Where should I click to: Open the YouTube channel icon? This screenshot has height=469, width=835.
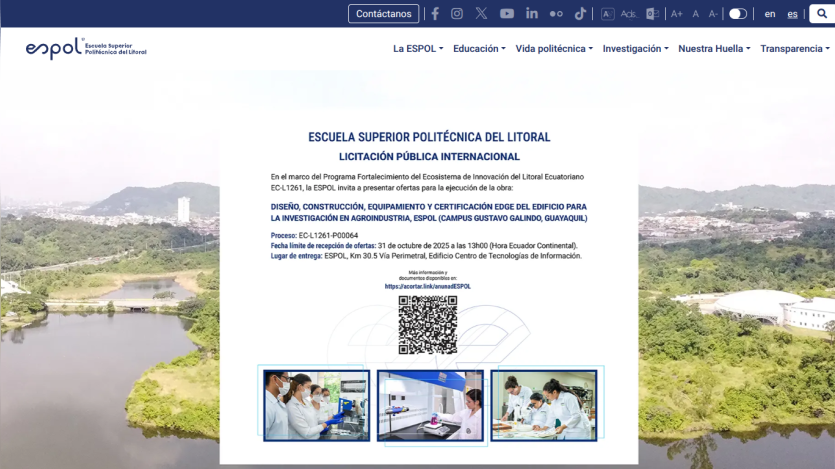tap(507, 14)
